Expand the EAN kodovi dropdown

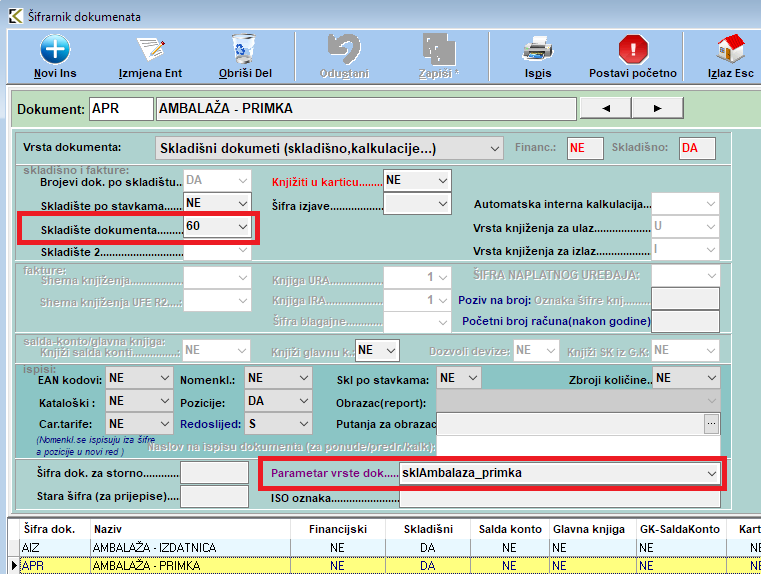[165, 378]
